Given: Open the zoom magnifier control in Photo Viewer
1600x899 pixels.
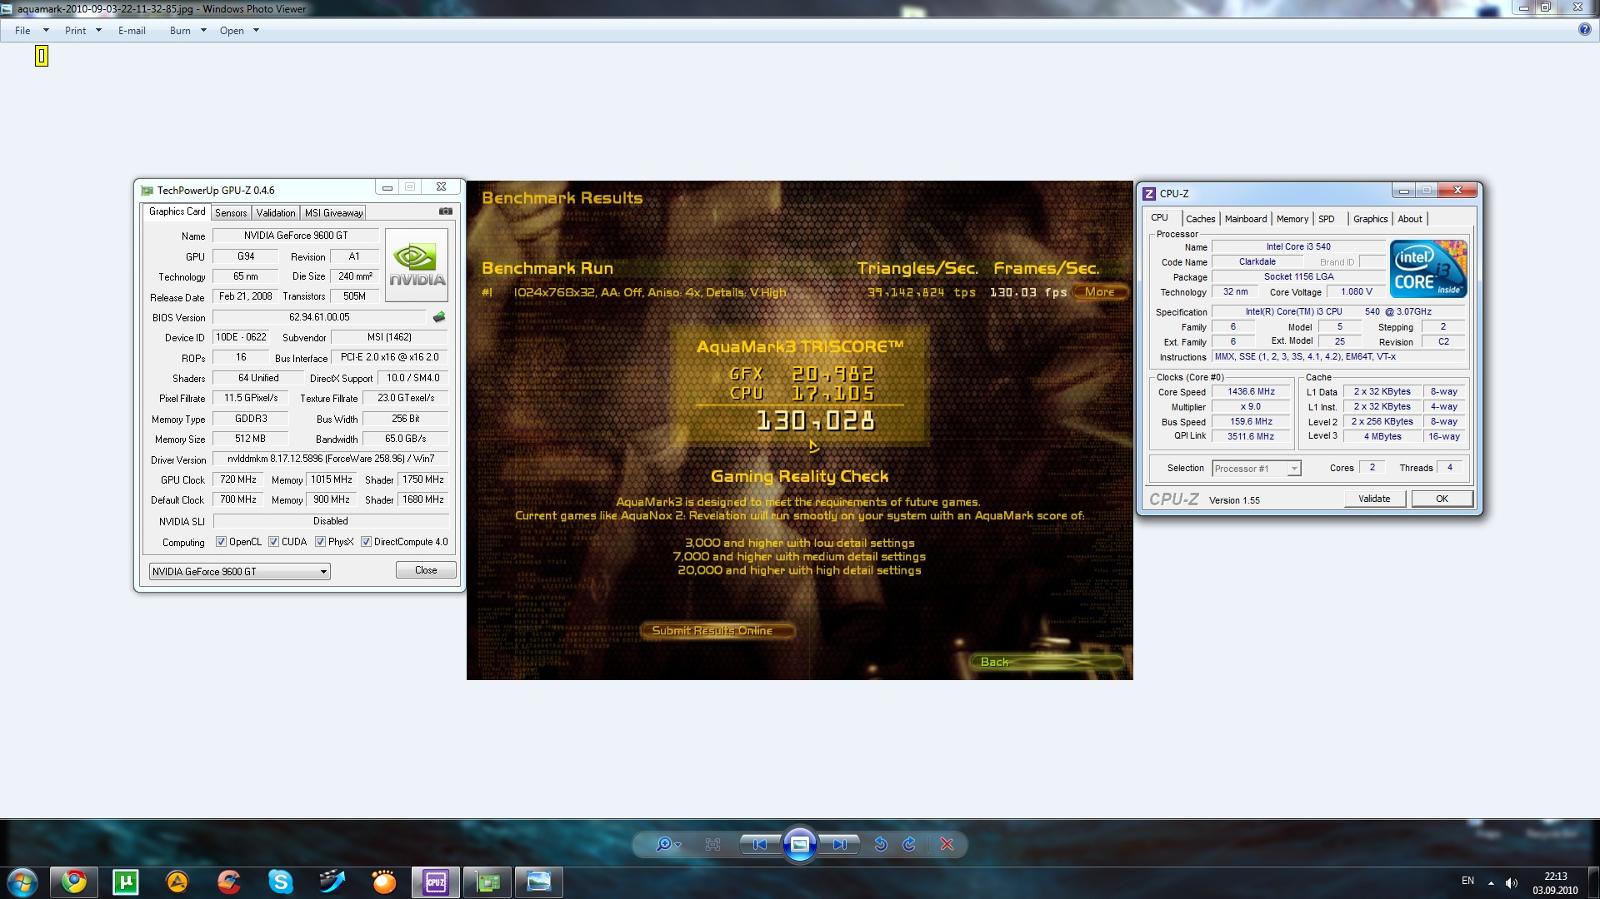Looking at the screenshot, I should 667,844.
